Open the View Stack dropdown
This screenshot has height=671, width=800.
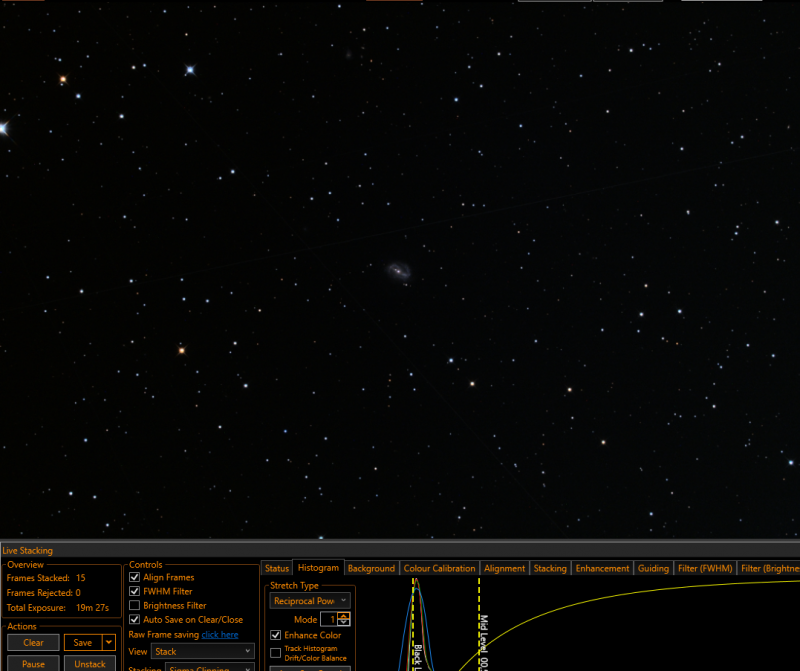pyautogui.click(x=203, y=651)
